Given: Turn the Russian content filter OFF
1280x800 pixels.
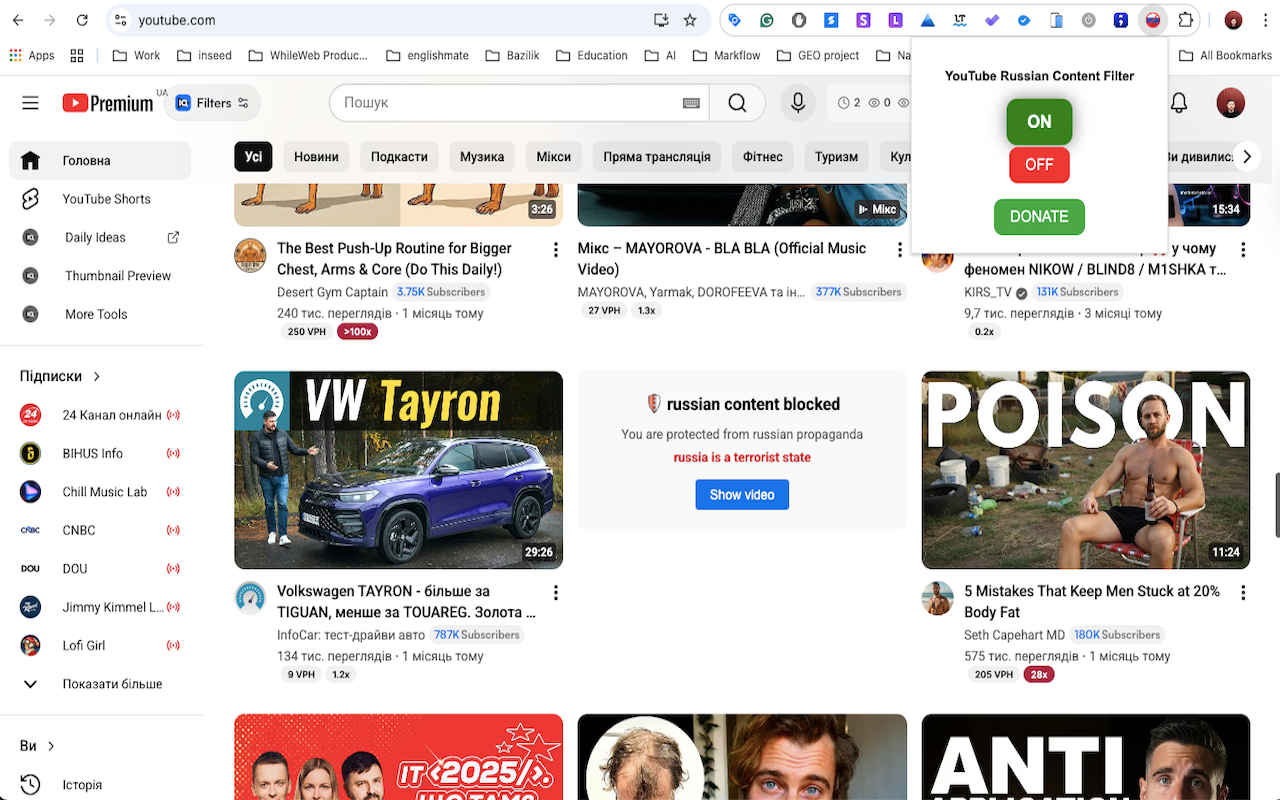Looking at the screenshot, I should [1039, 165].
